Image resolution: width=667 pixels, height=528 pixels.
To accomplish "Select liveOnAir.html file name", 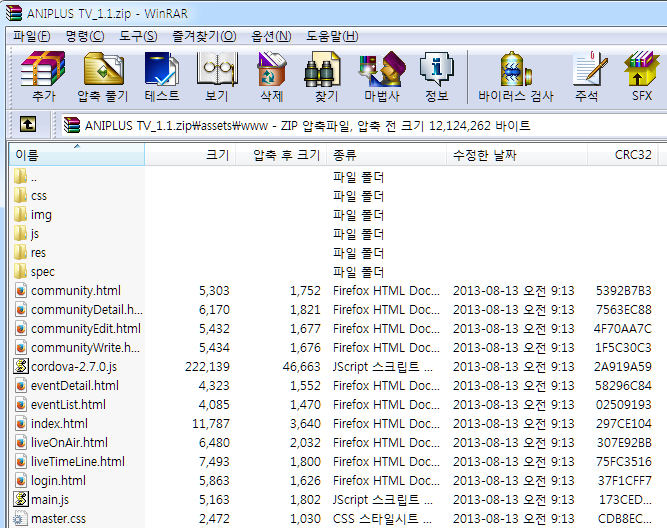I will coord(69,442).
